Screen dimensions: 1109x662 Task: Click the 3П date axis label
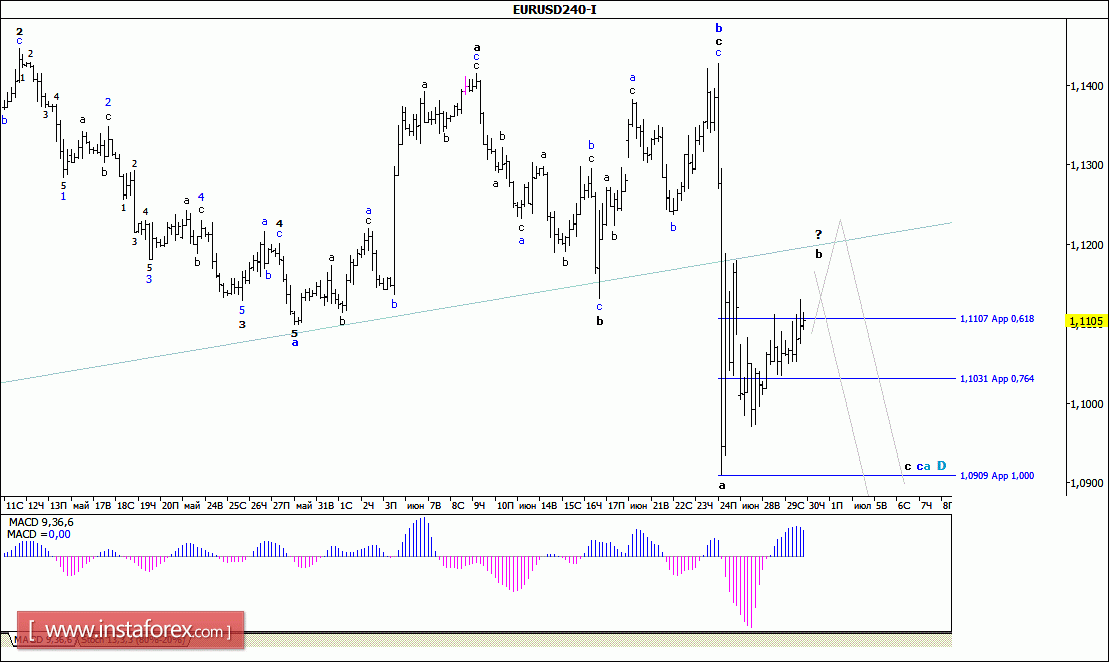(x=390, y=506)
